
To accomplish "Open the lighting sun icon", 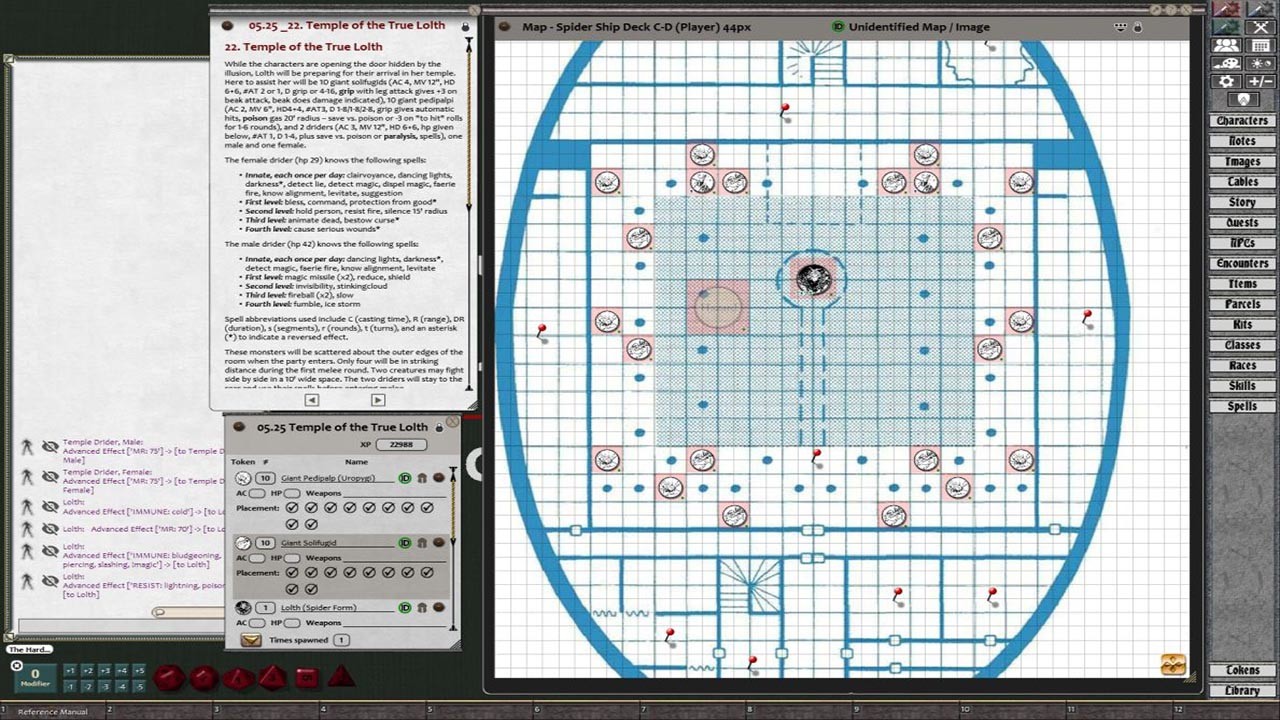I will point(1260,63).
